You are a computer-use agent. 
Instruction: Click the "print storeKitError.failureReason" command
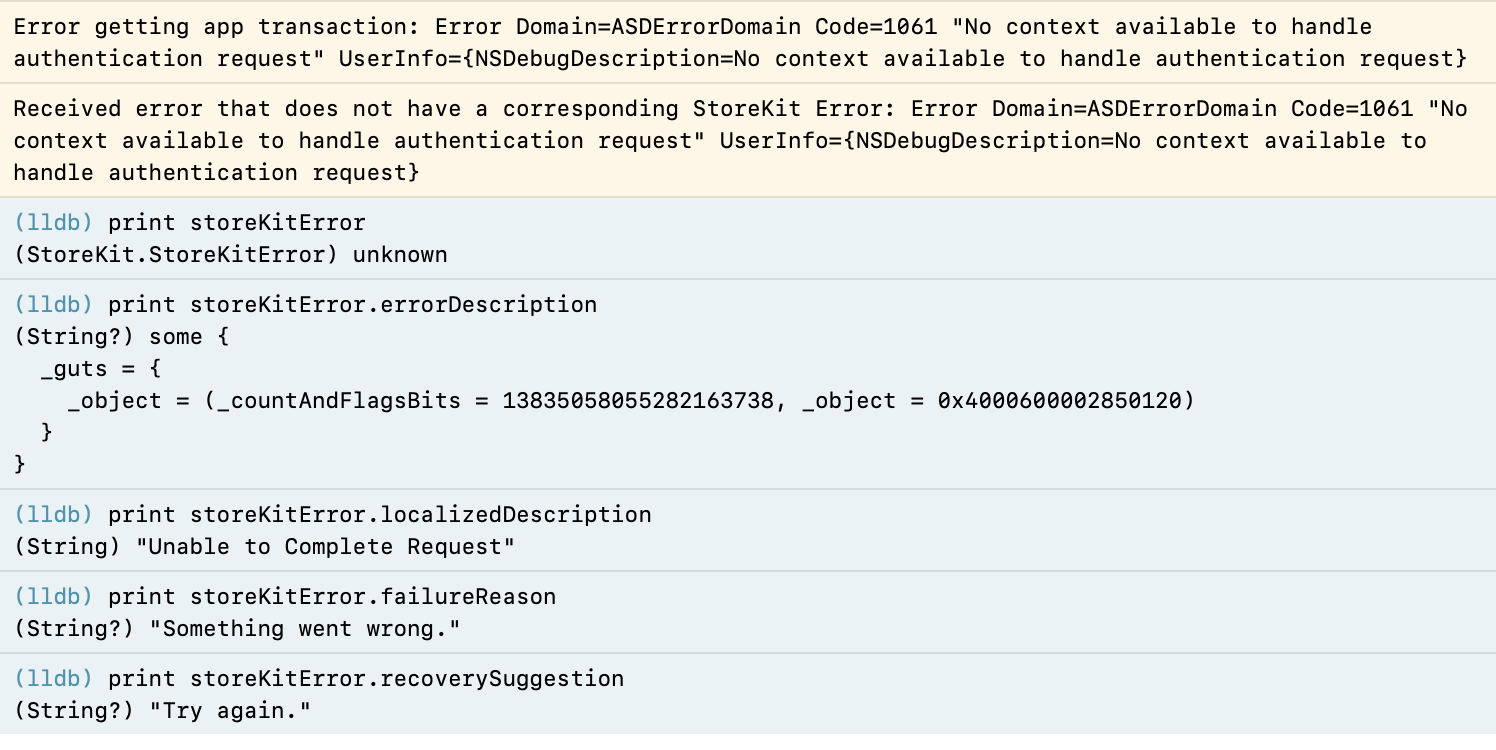332,596
